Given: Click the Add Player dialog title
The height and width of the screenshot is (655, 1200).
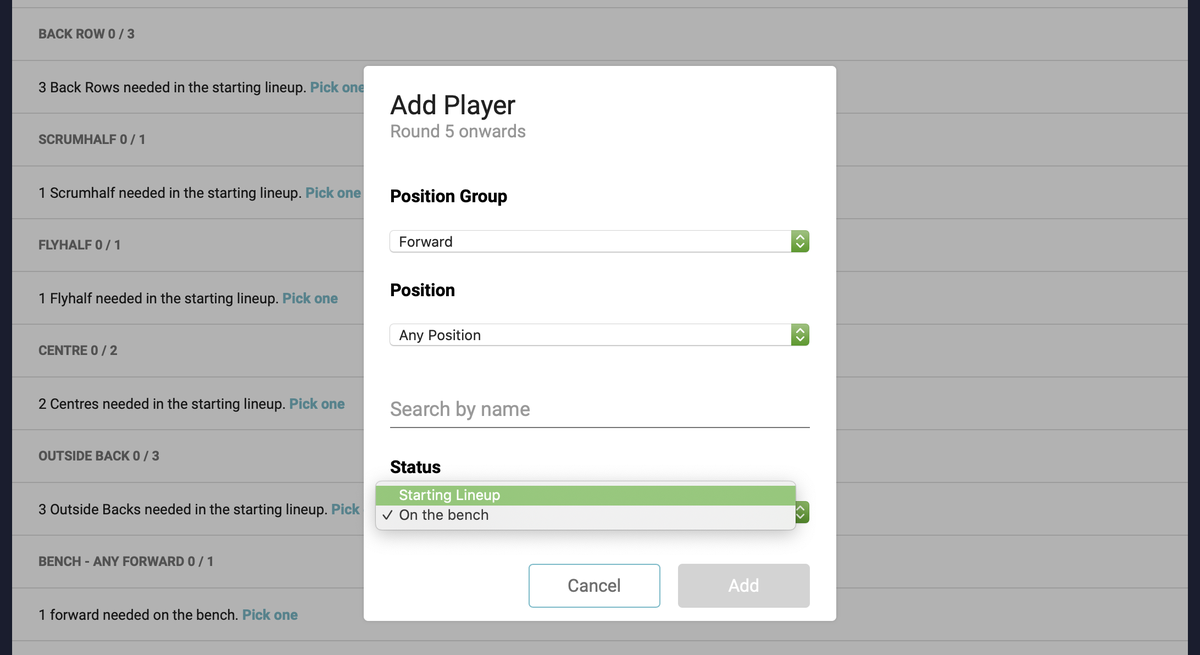Looking at the screenshot, I should [x=453, y=105].
